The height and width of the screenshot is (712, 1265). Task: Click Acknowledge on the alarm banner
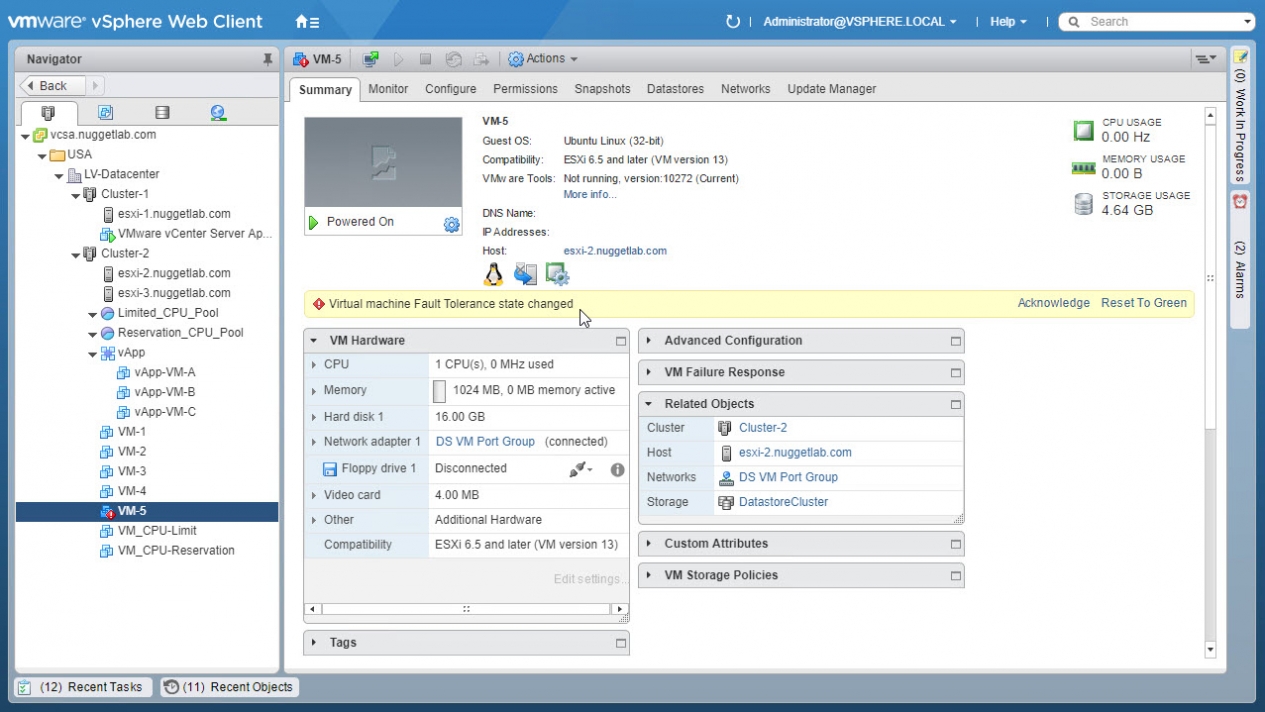(x=1053, y=303)
